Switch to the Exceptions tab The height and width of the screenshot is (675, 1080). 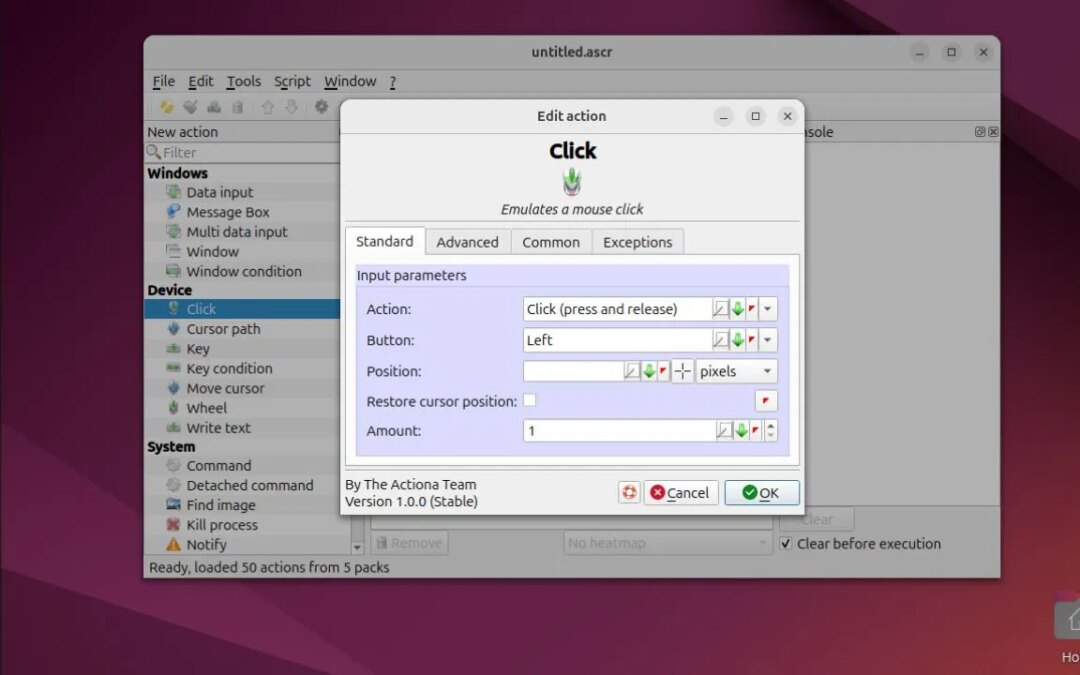pos(637,241)
